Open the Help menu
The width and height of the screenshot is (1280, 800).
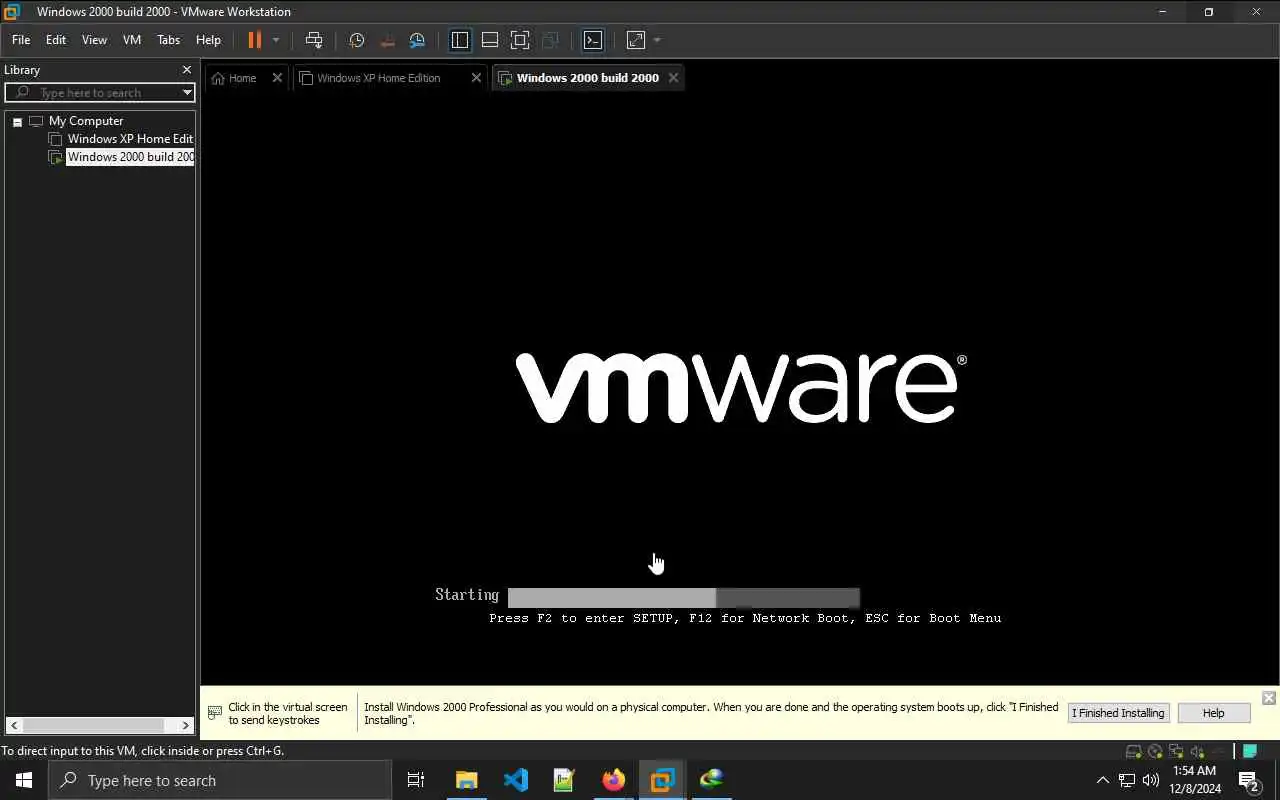tap(208, 40)
